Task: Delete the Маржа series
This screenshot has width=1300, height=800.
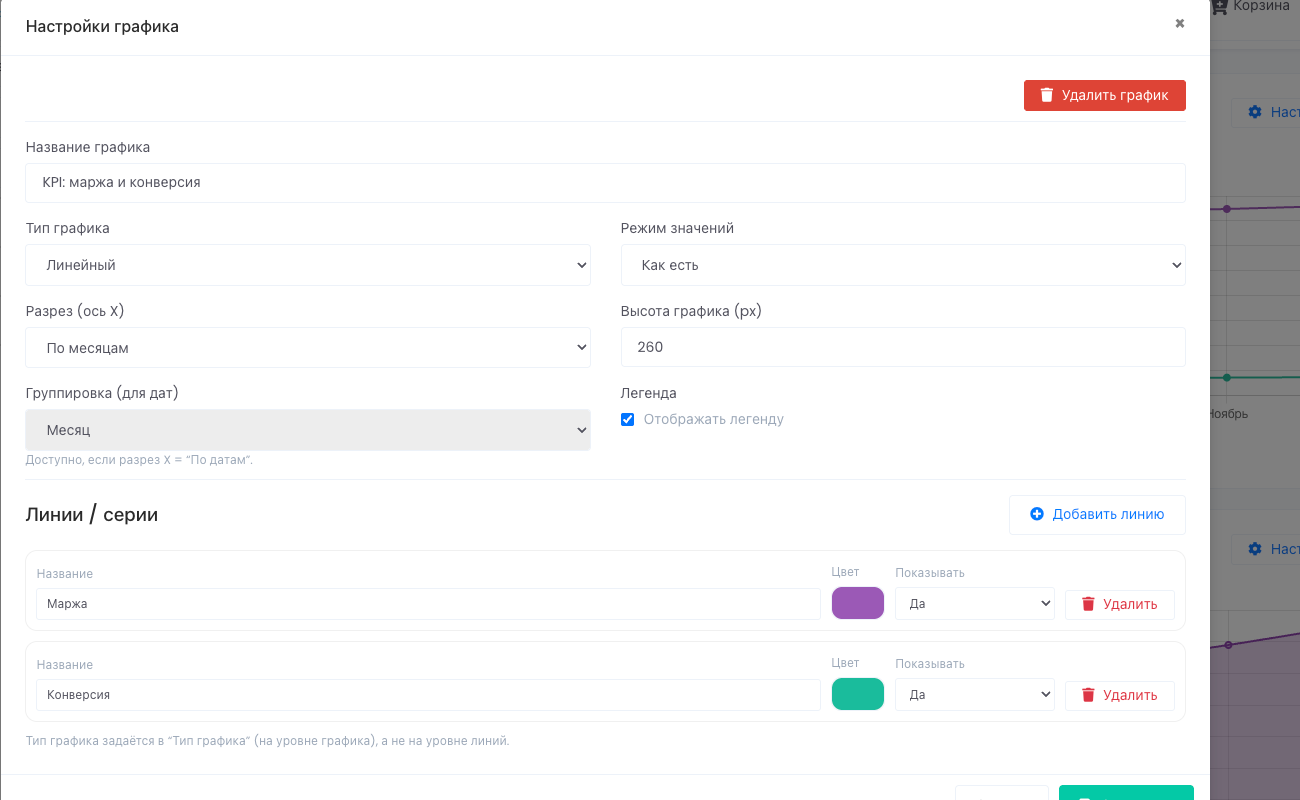Action: coord(1120,604)
